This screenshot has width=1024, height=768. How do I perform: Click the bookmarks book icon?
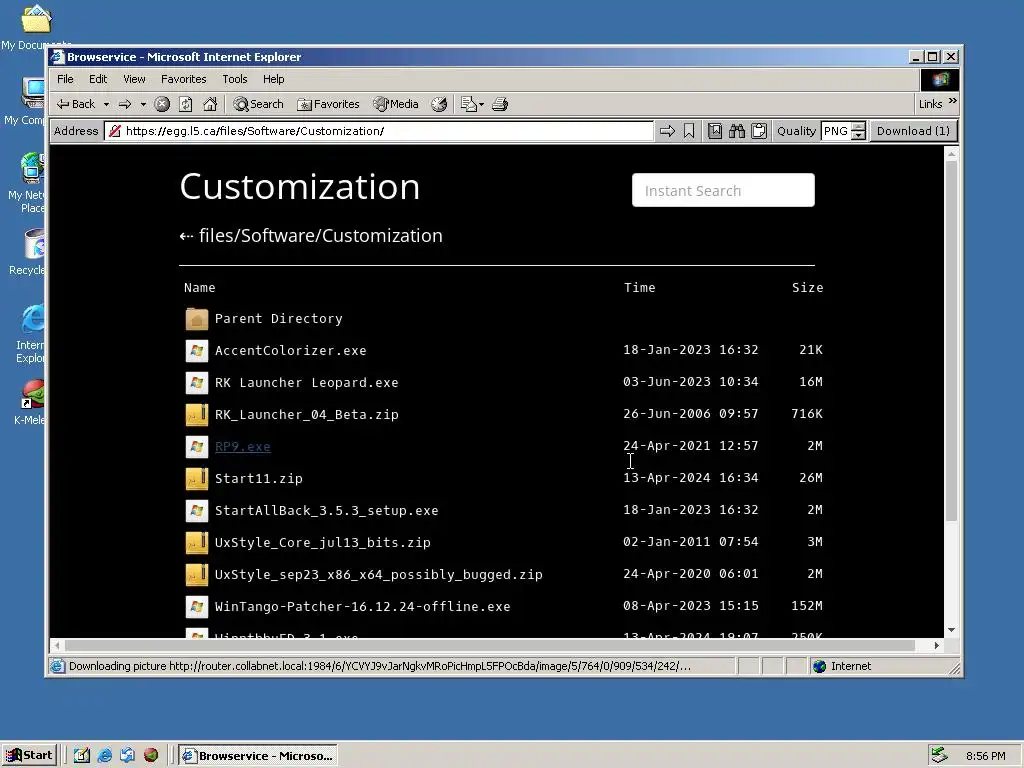(714, 131)
